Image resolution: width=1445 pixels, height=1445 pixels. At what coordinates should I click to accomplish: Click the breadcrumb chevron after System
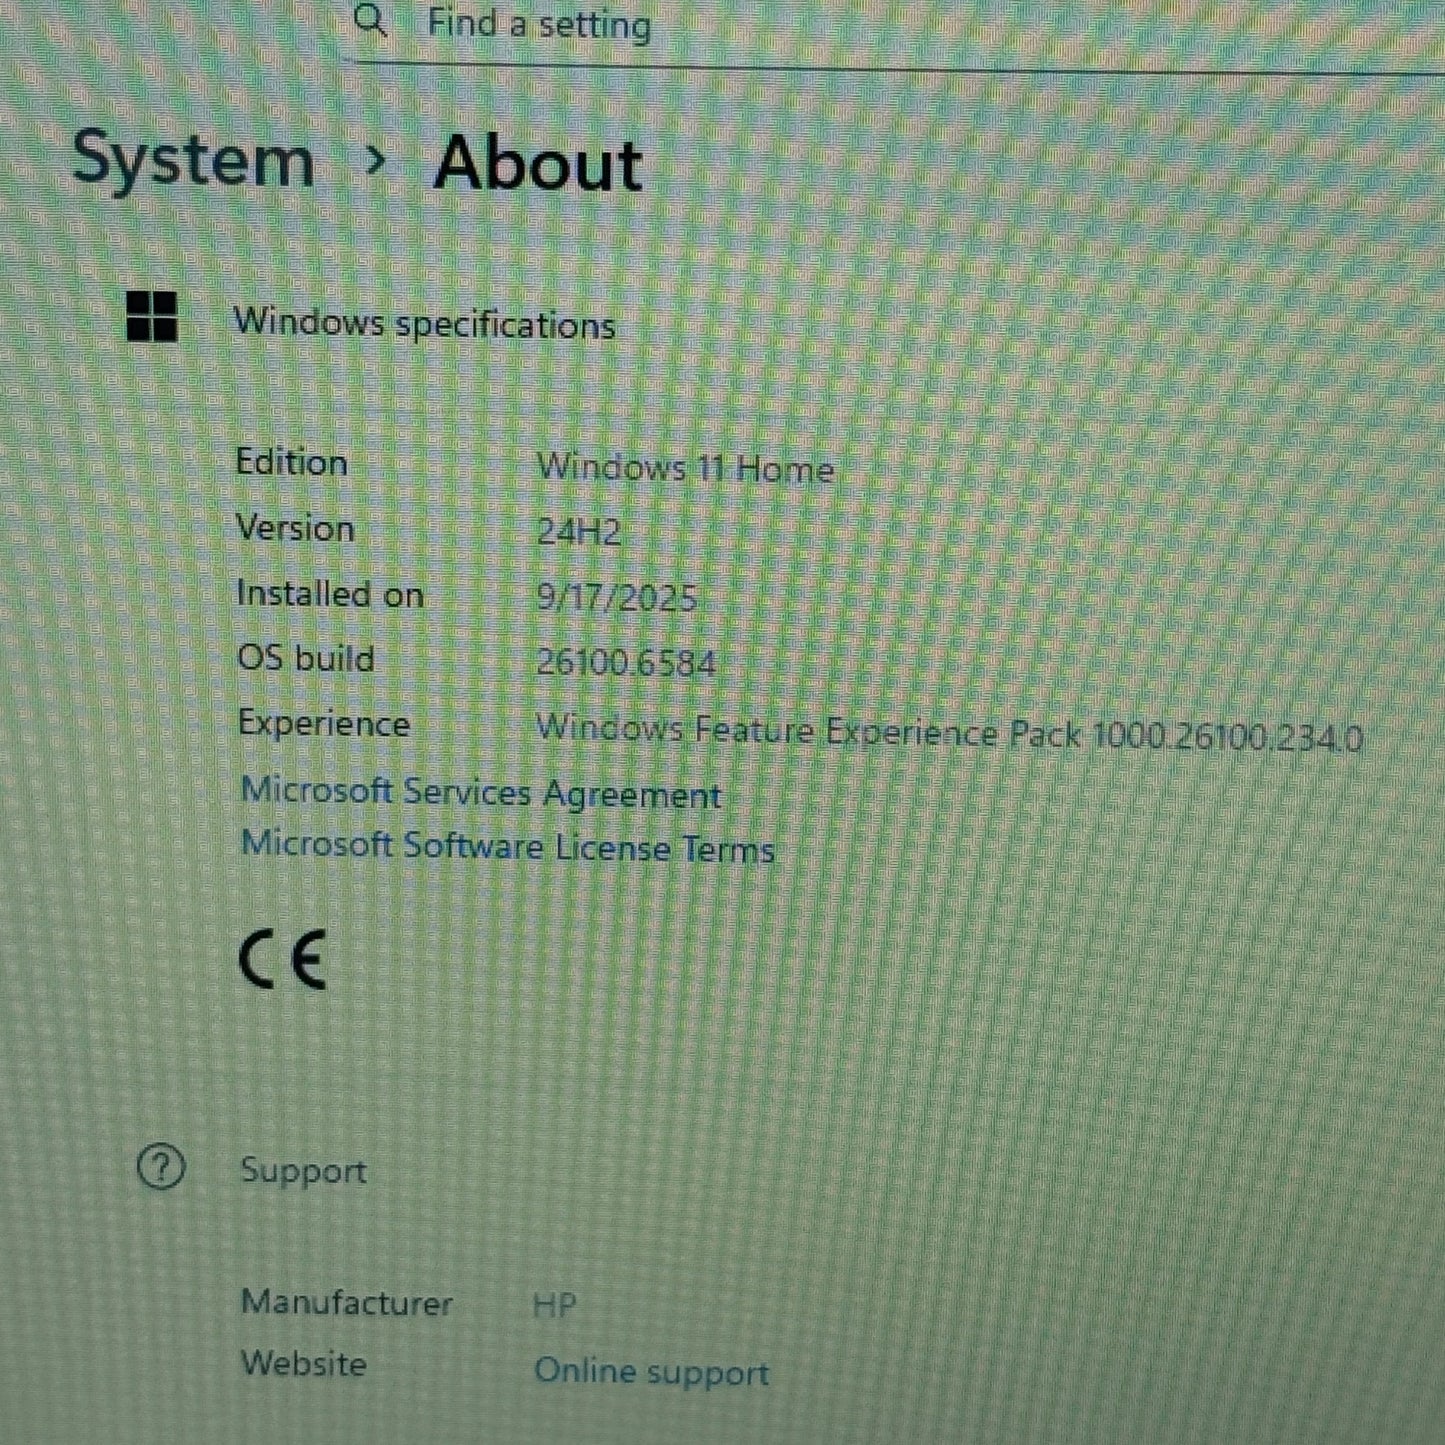click(x=375, y=160)
